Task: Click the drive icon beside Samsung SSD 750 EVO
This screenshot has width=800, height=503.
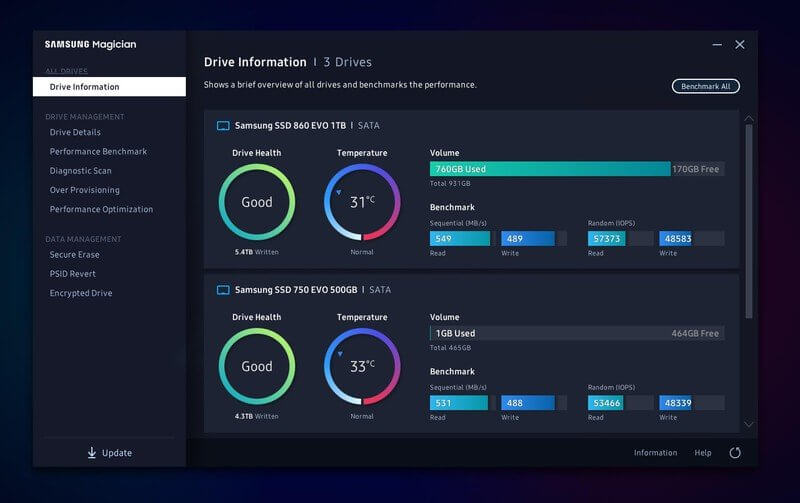Action: point(223,290)
